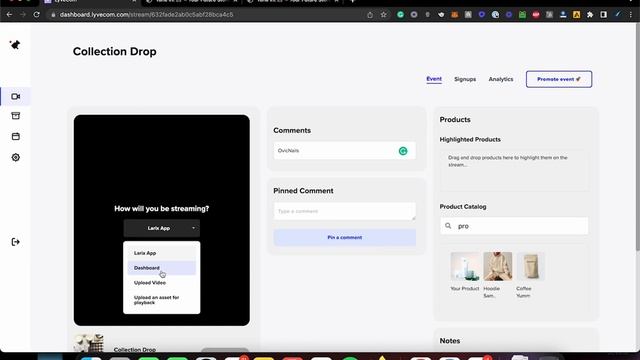Image resolution: width=640 pixels, height=360 pixels.
Task: Open the calendar sidebar icon
Action: [16, 136]
